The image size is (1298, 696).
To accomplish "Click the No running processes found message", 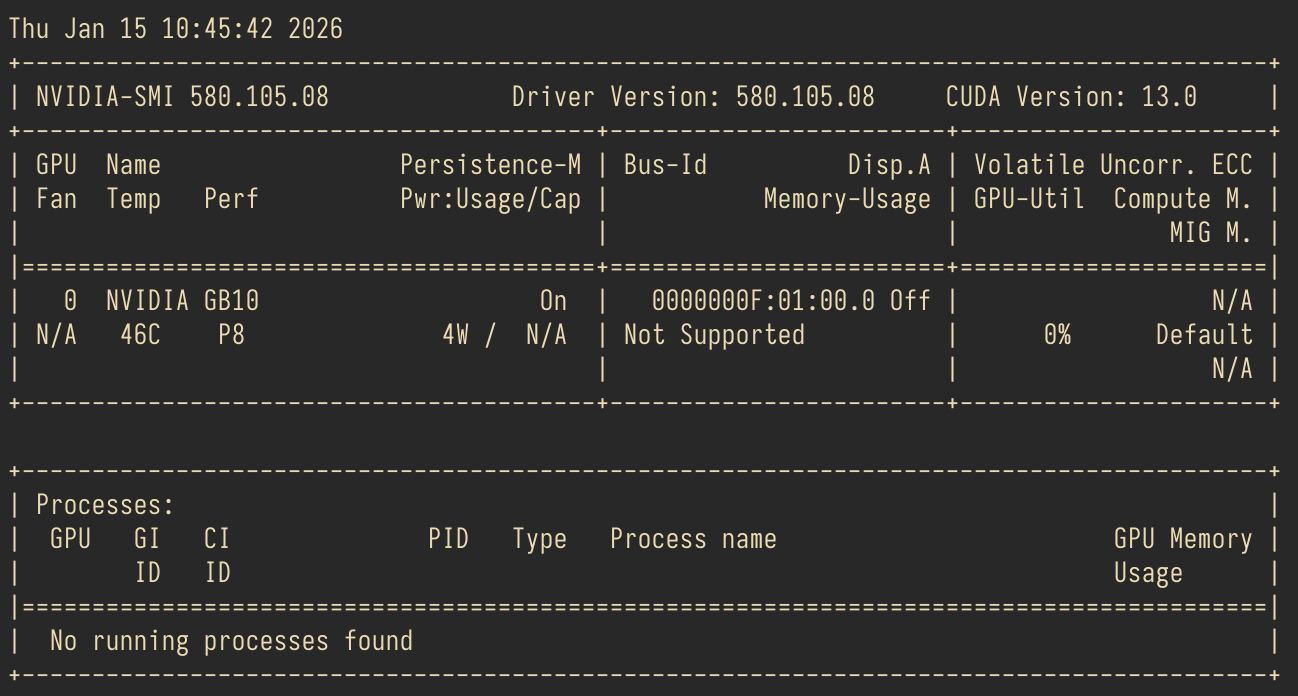I will [231, 641].
